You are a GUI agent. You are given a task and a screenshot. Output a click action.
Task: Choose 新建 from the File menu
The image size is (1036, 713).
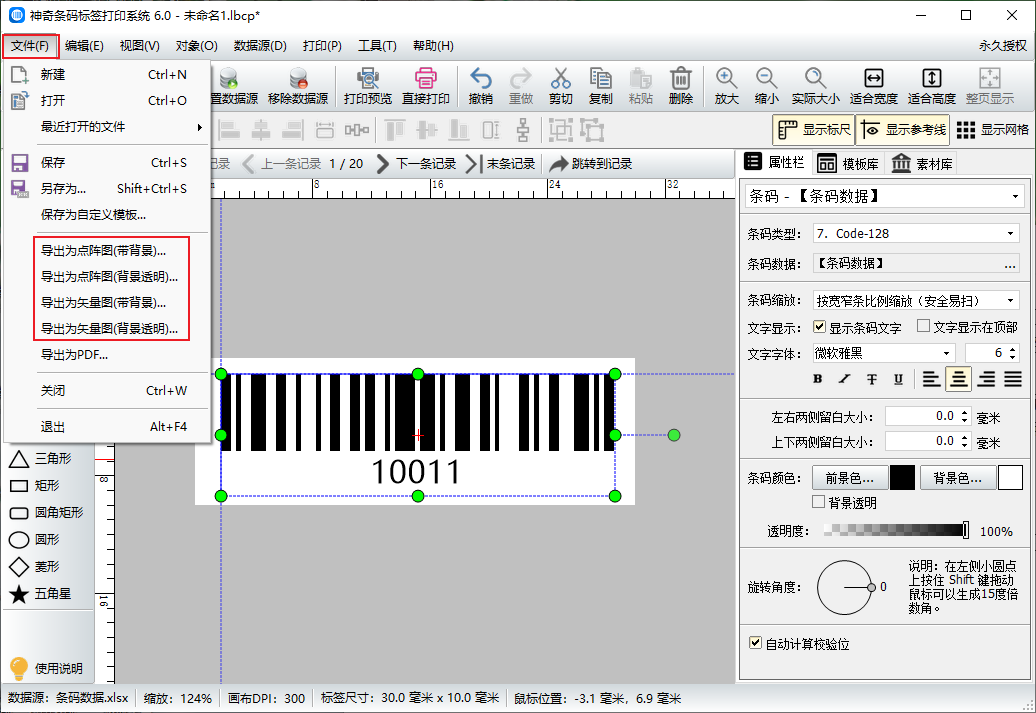coord(108,75)
